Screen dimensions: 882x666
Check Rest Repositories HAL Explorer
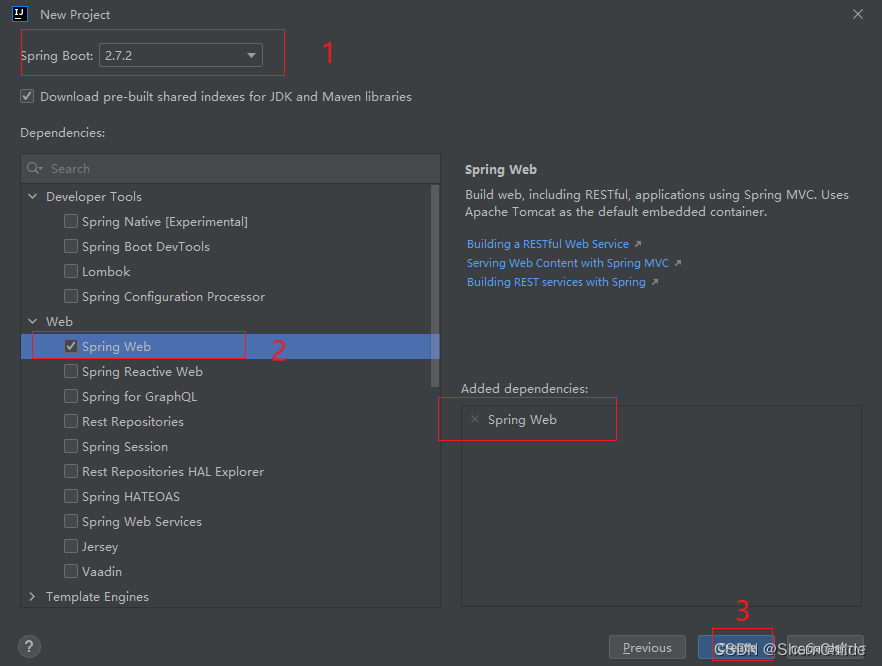coord(71,471)
